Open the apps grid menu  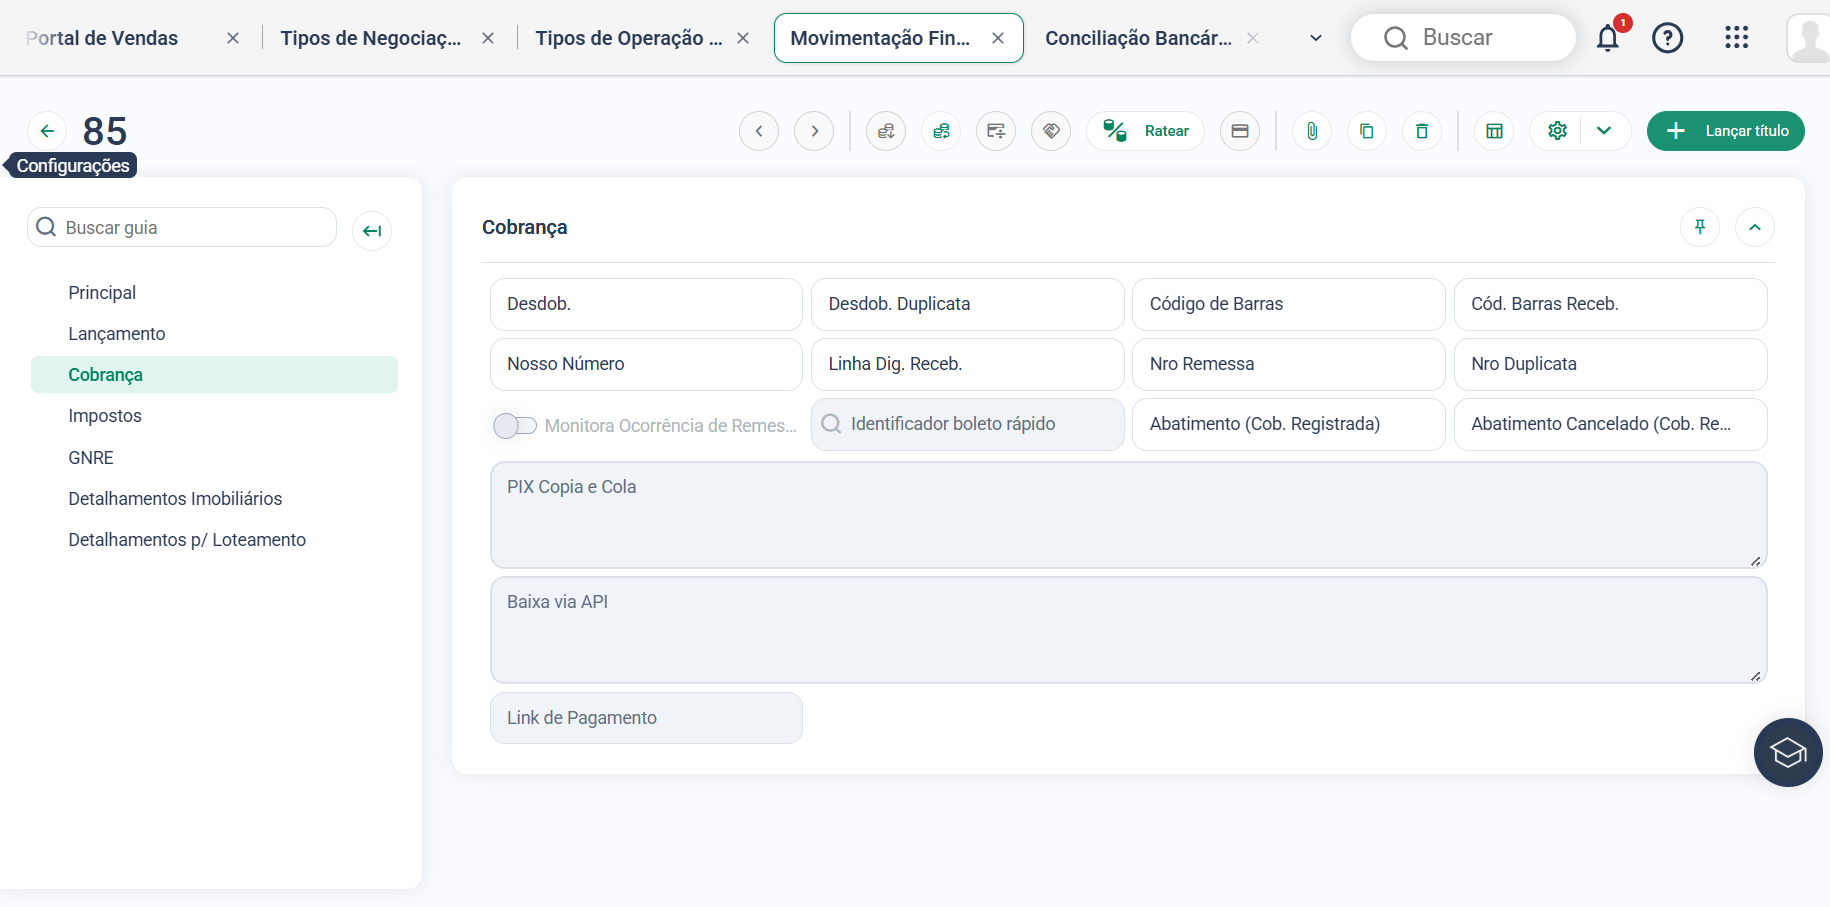pyautogui.click(x=1737, y=38)
